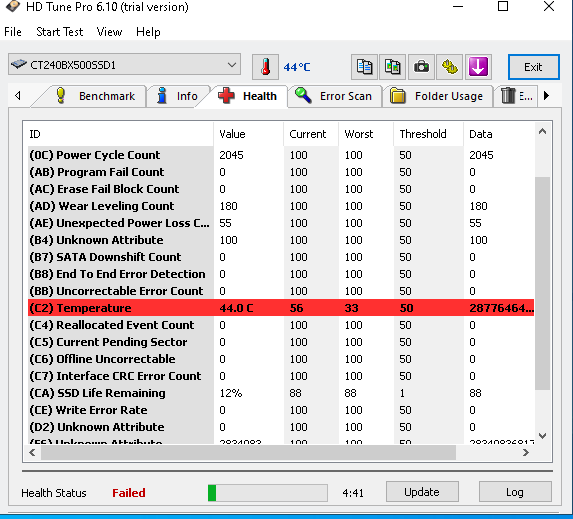Image resolution: width=573 pixels, height=519 pixels.
Task: Select the (C6) Offline Uncorrectable row
Action: coord(281,359)
